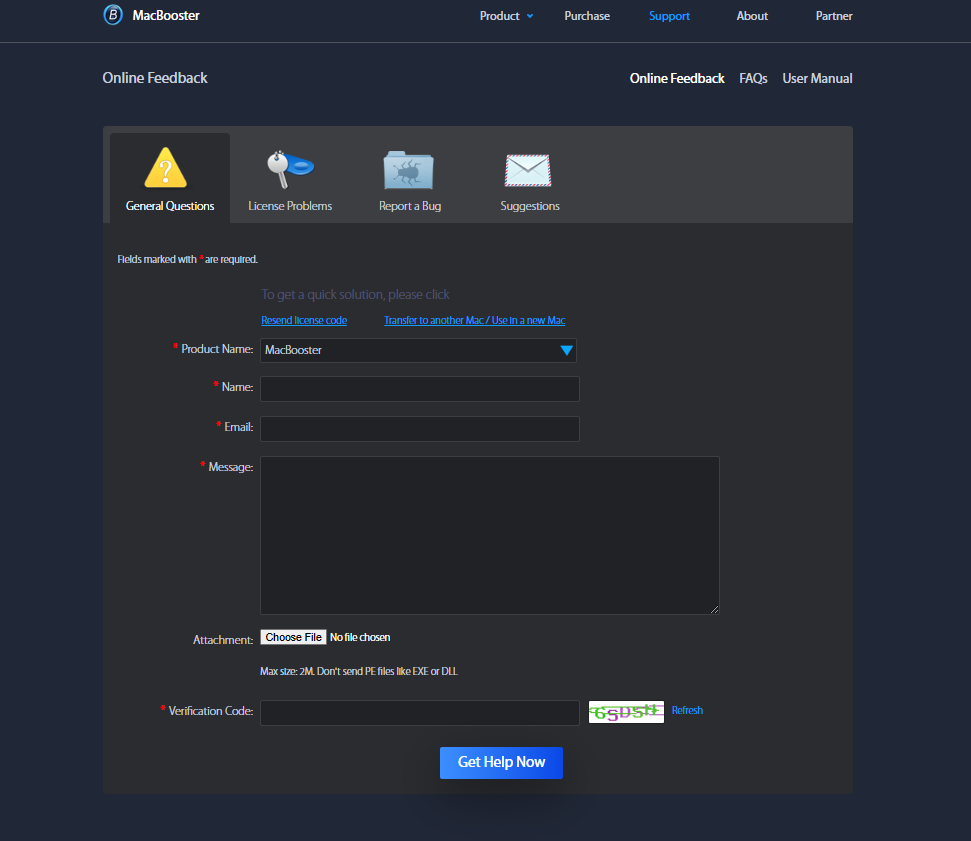Click the MacBooster logo icon

[113, 15]
